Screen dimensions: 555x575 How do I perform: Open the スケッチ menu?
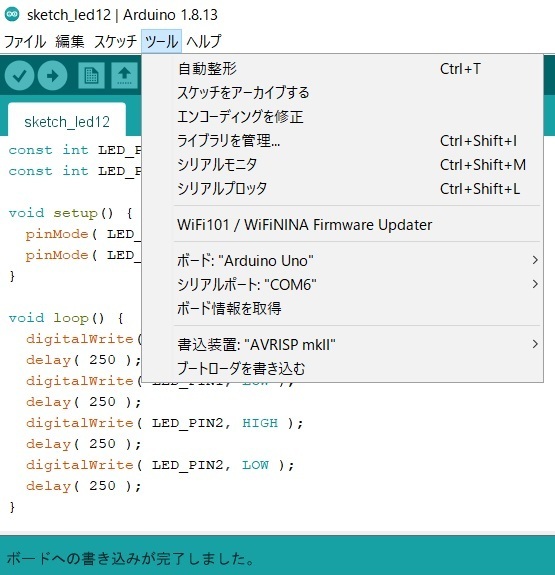coord(115,41)
